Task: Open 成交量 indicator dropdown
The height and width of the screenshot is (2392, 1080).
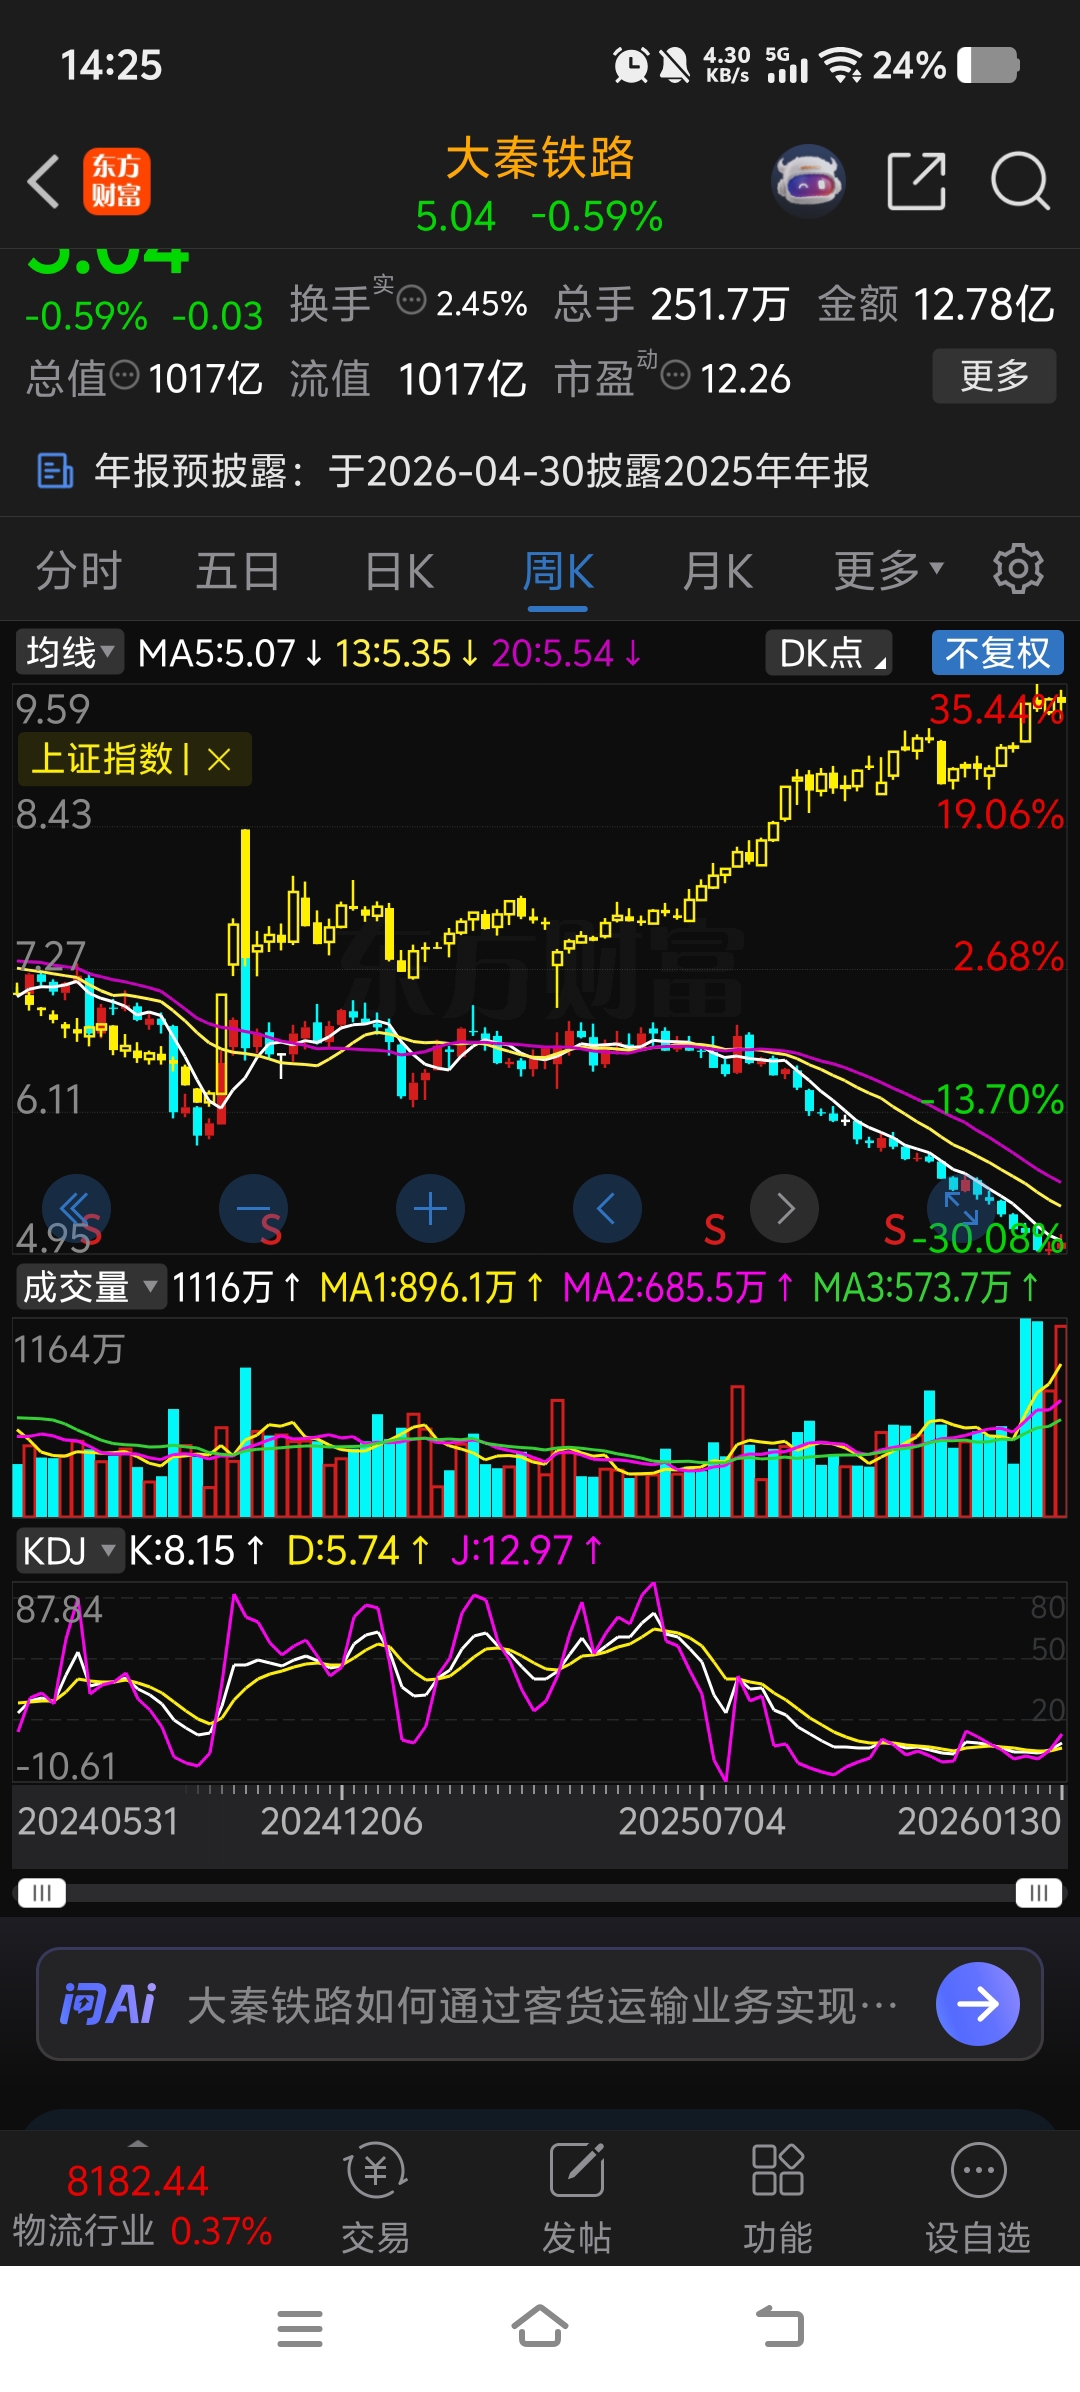Action: [x=90, y=1287]
